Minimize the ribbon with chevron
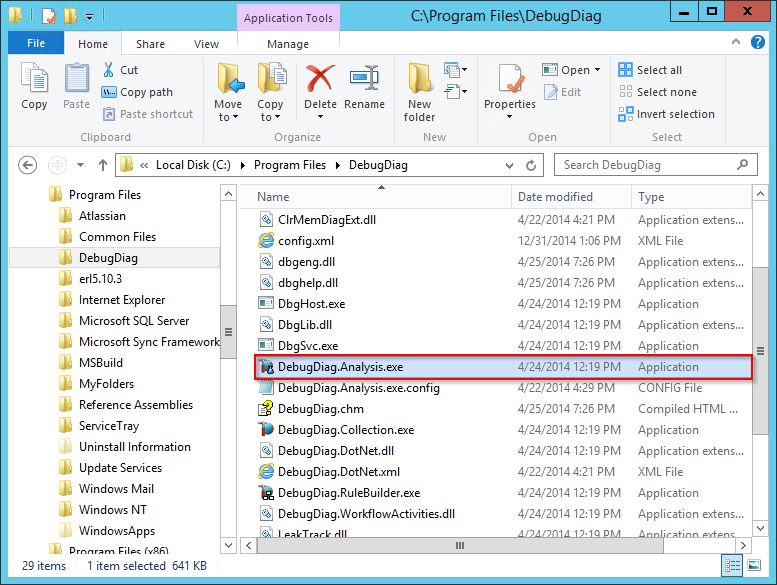Screen dimensions: 777x585 (x=736, y=42)
